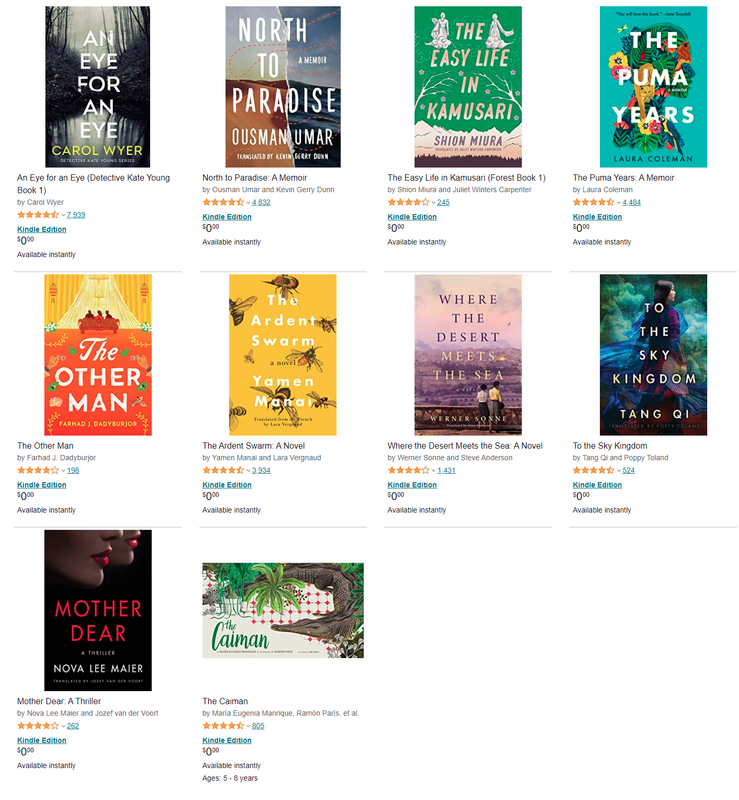Click the stars for The Easy Life in Kamusari

(408, 202)
